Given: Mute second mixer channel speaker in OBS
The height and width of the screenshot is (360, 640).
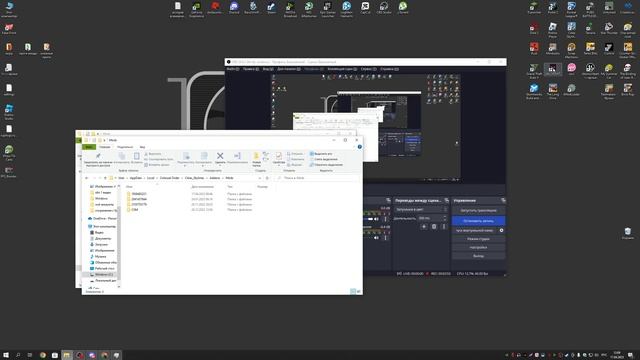Looking at the screenshot, I should [376, 238].
